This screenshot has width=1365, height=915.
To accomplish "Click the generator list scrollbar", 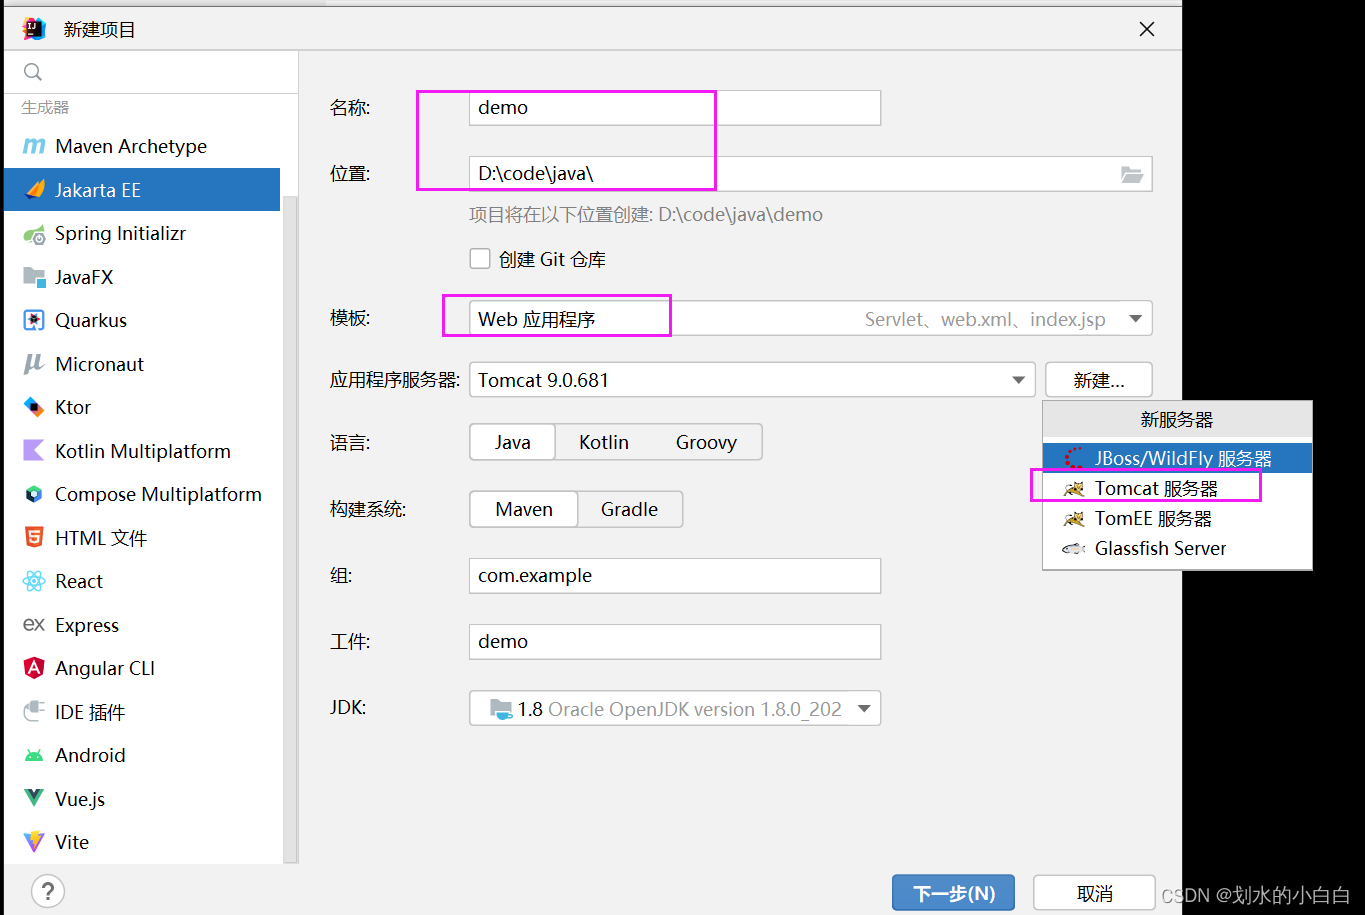I will click(x=290, y=528).
